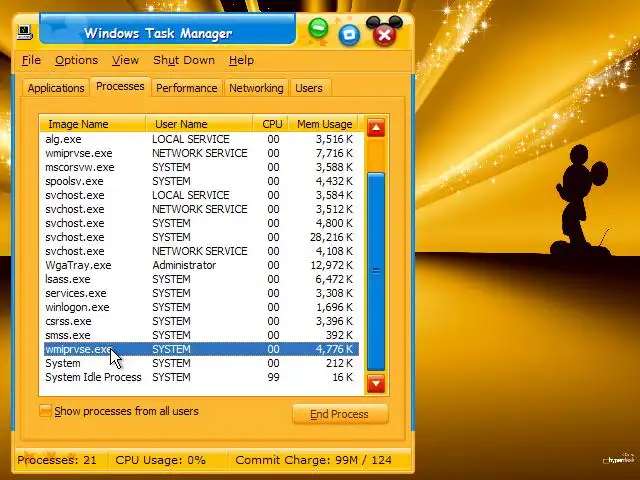Go to the Users tab
This screenshot has height=480, width=640.
tap(309, 88)
